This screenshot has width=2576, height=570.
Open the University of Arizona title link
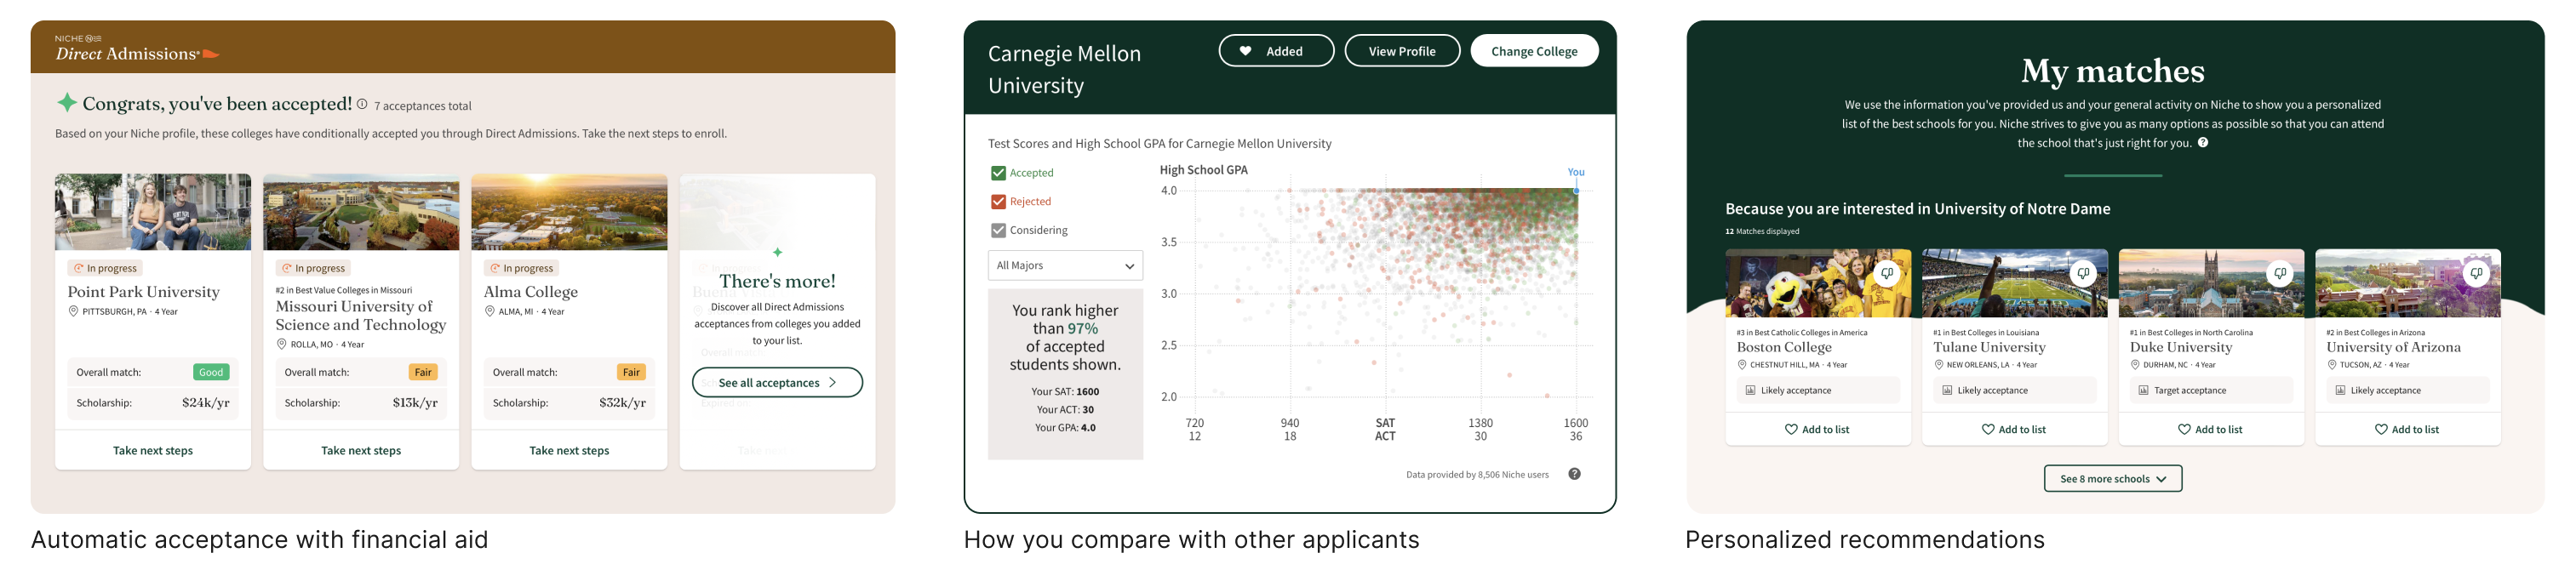(2393, 347)
